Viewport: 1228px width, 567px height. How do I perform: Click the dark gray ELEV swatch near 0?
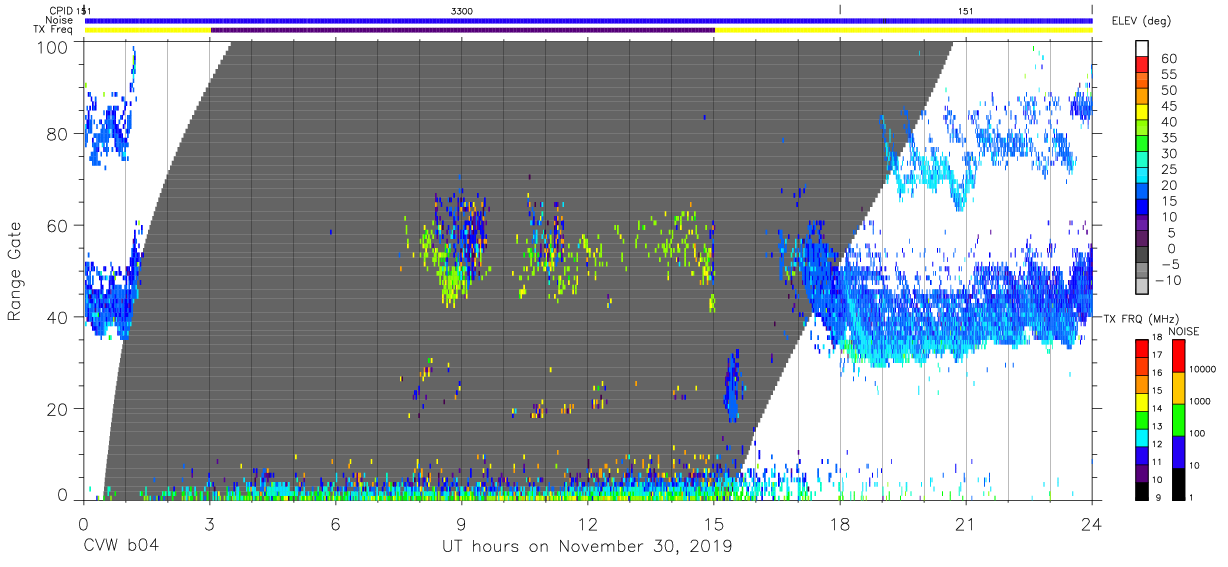1141,256
